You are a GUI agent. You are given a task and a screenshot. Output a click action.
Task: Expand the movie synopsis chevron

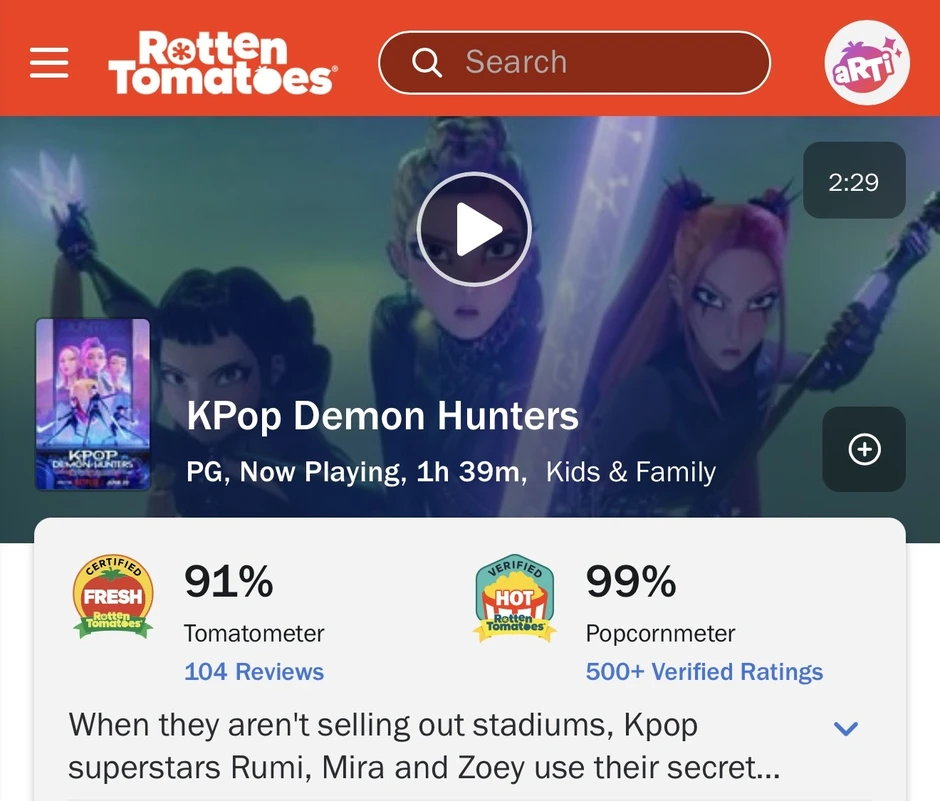click(846, 729)
